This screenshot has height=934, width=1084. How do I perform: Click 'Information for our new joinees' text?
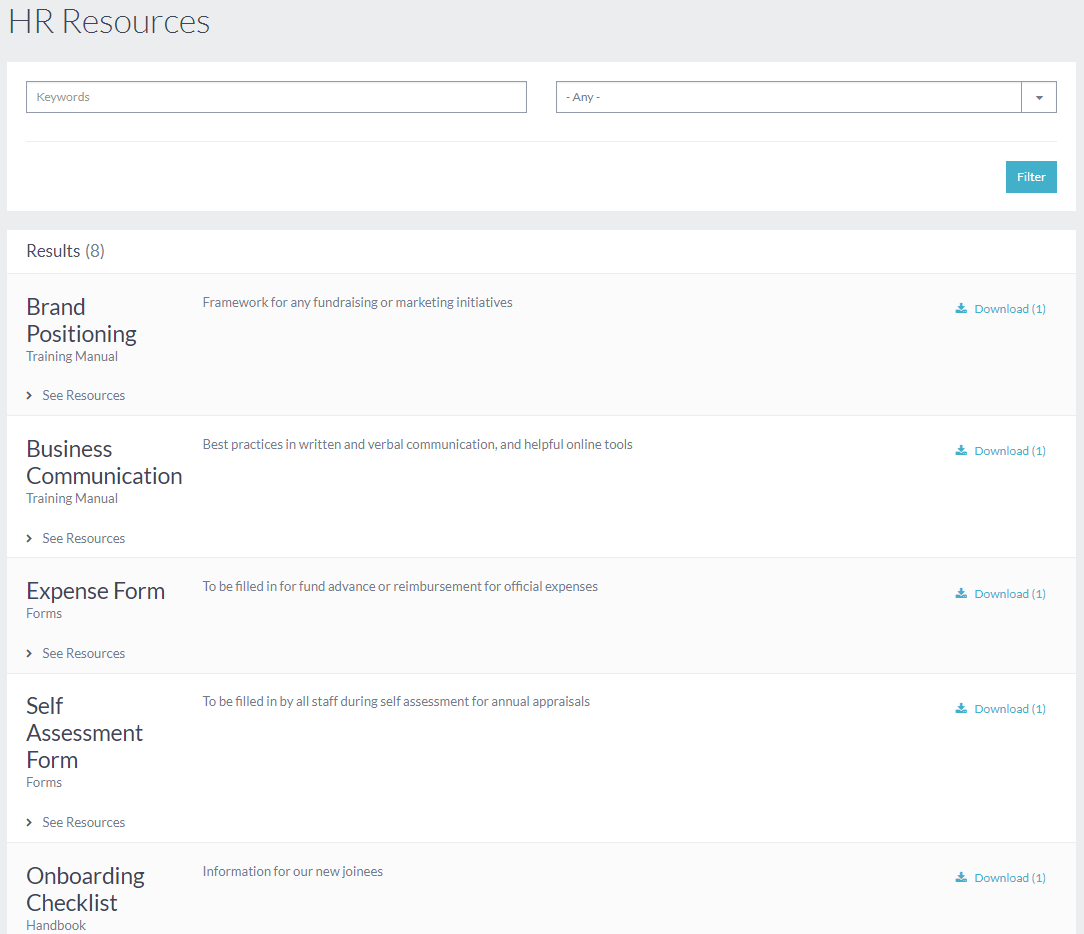(292, 872)
